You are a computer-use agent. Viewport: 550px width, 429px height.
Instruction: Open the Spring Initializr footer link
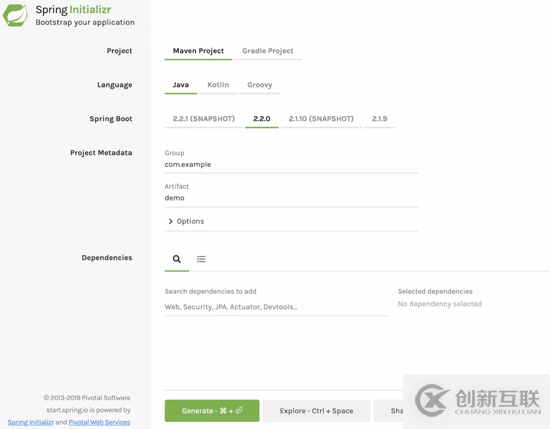[31, 422]
